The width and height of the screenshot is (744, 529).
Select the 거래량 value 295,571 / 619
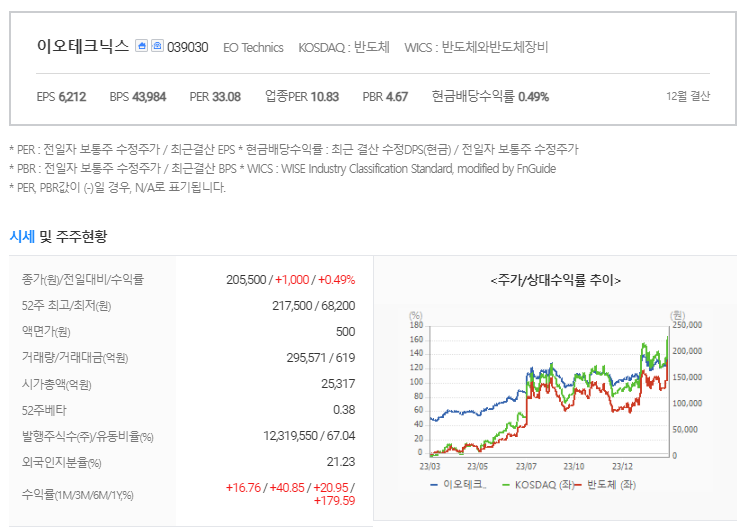[x=321, y=358]
